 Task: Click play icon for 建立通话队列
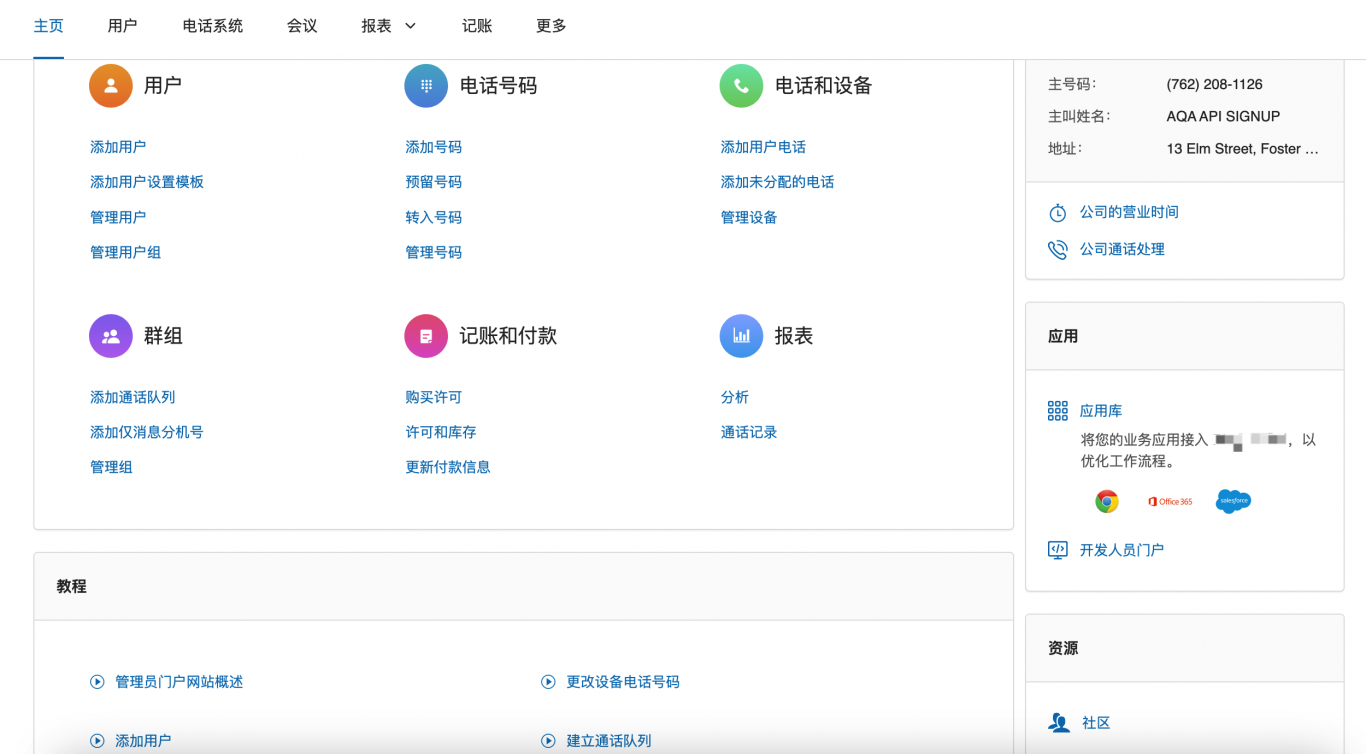point(548,741)
